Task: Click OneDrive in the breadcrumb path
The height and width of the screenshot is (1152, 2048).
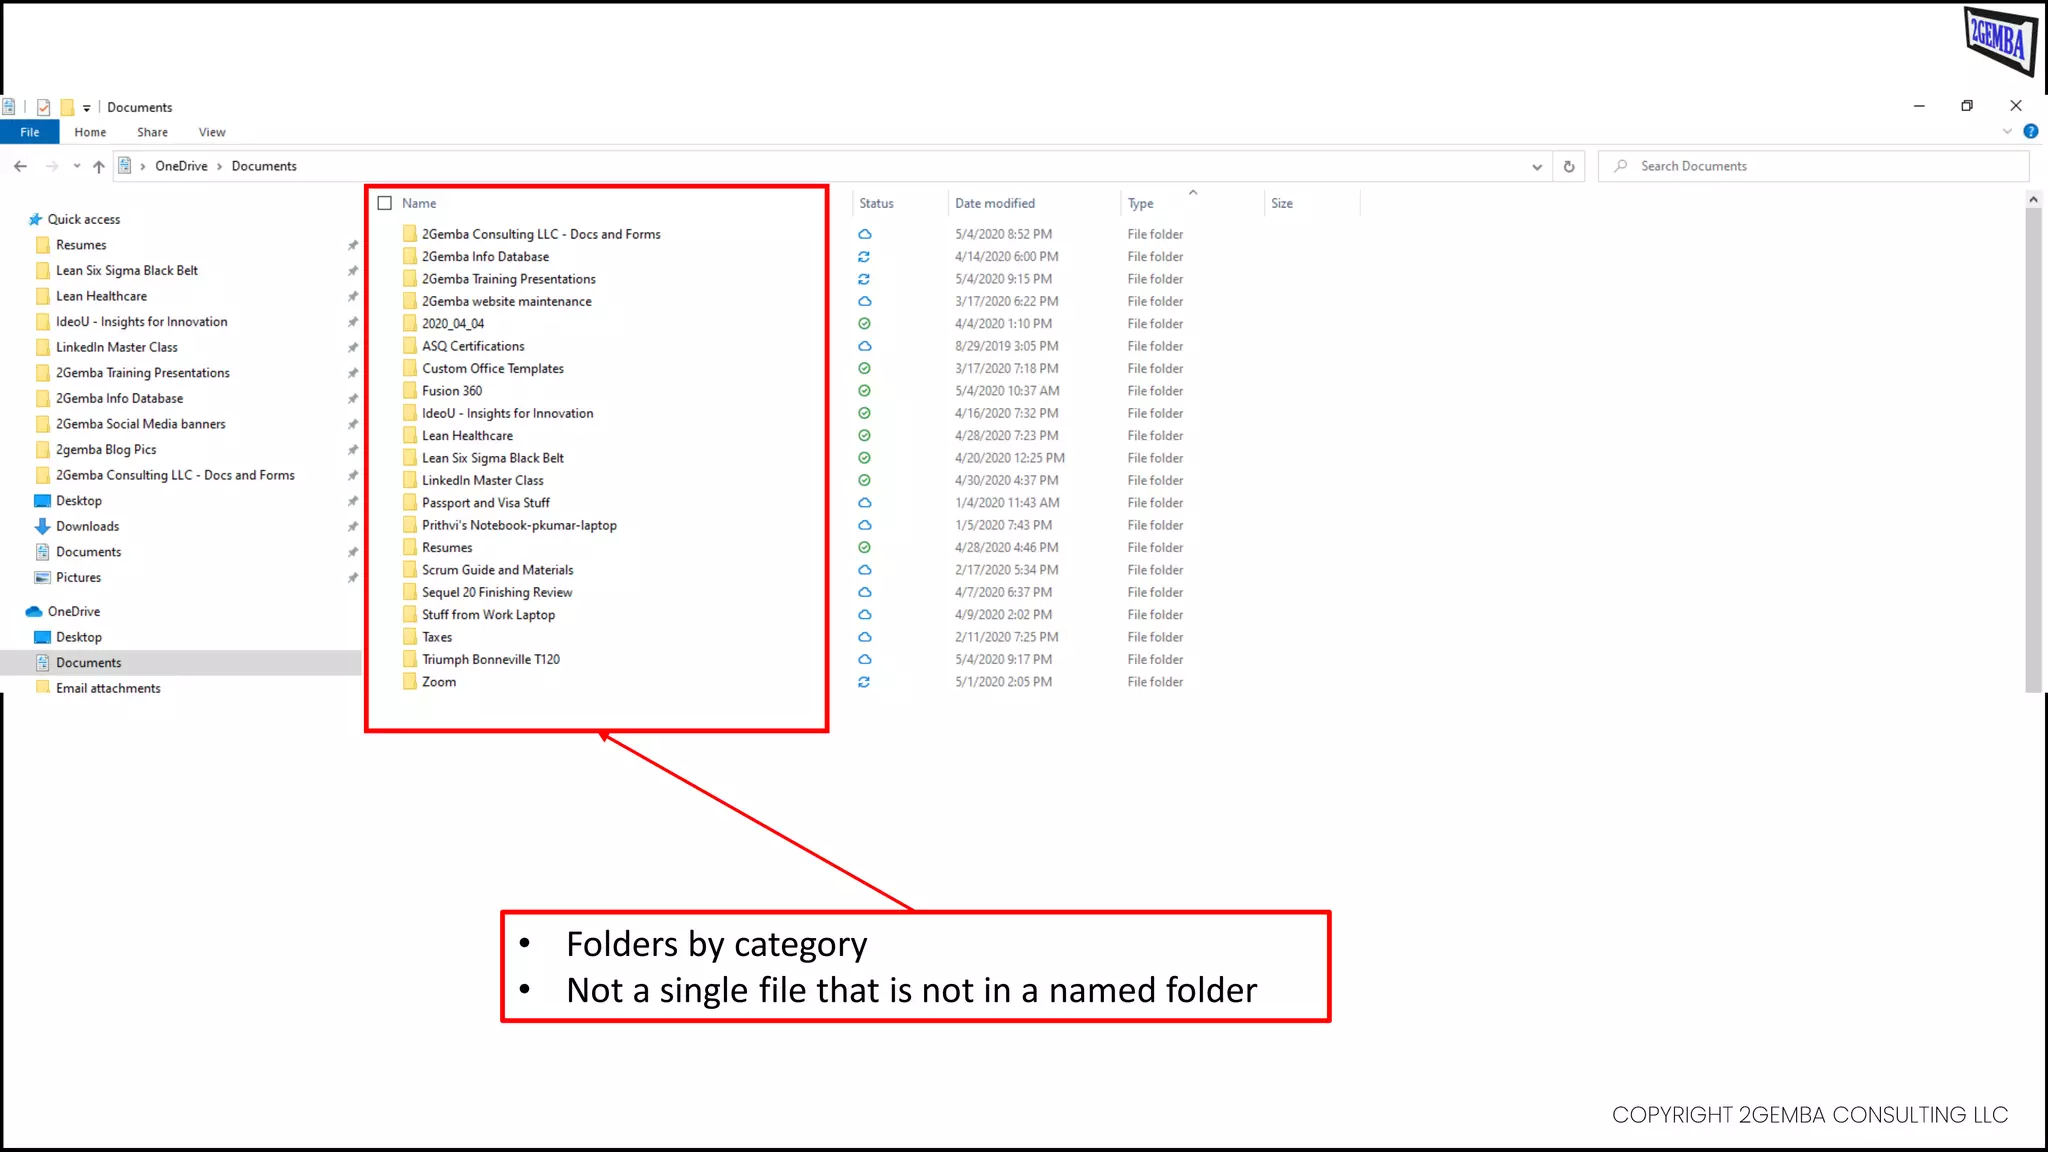Action: pyautogui.click(x=181, y=166)
